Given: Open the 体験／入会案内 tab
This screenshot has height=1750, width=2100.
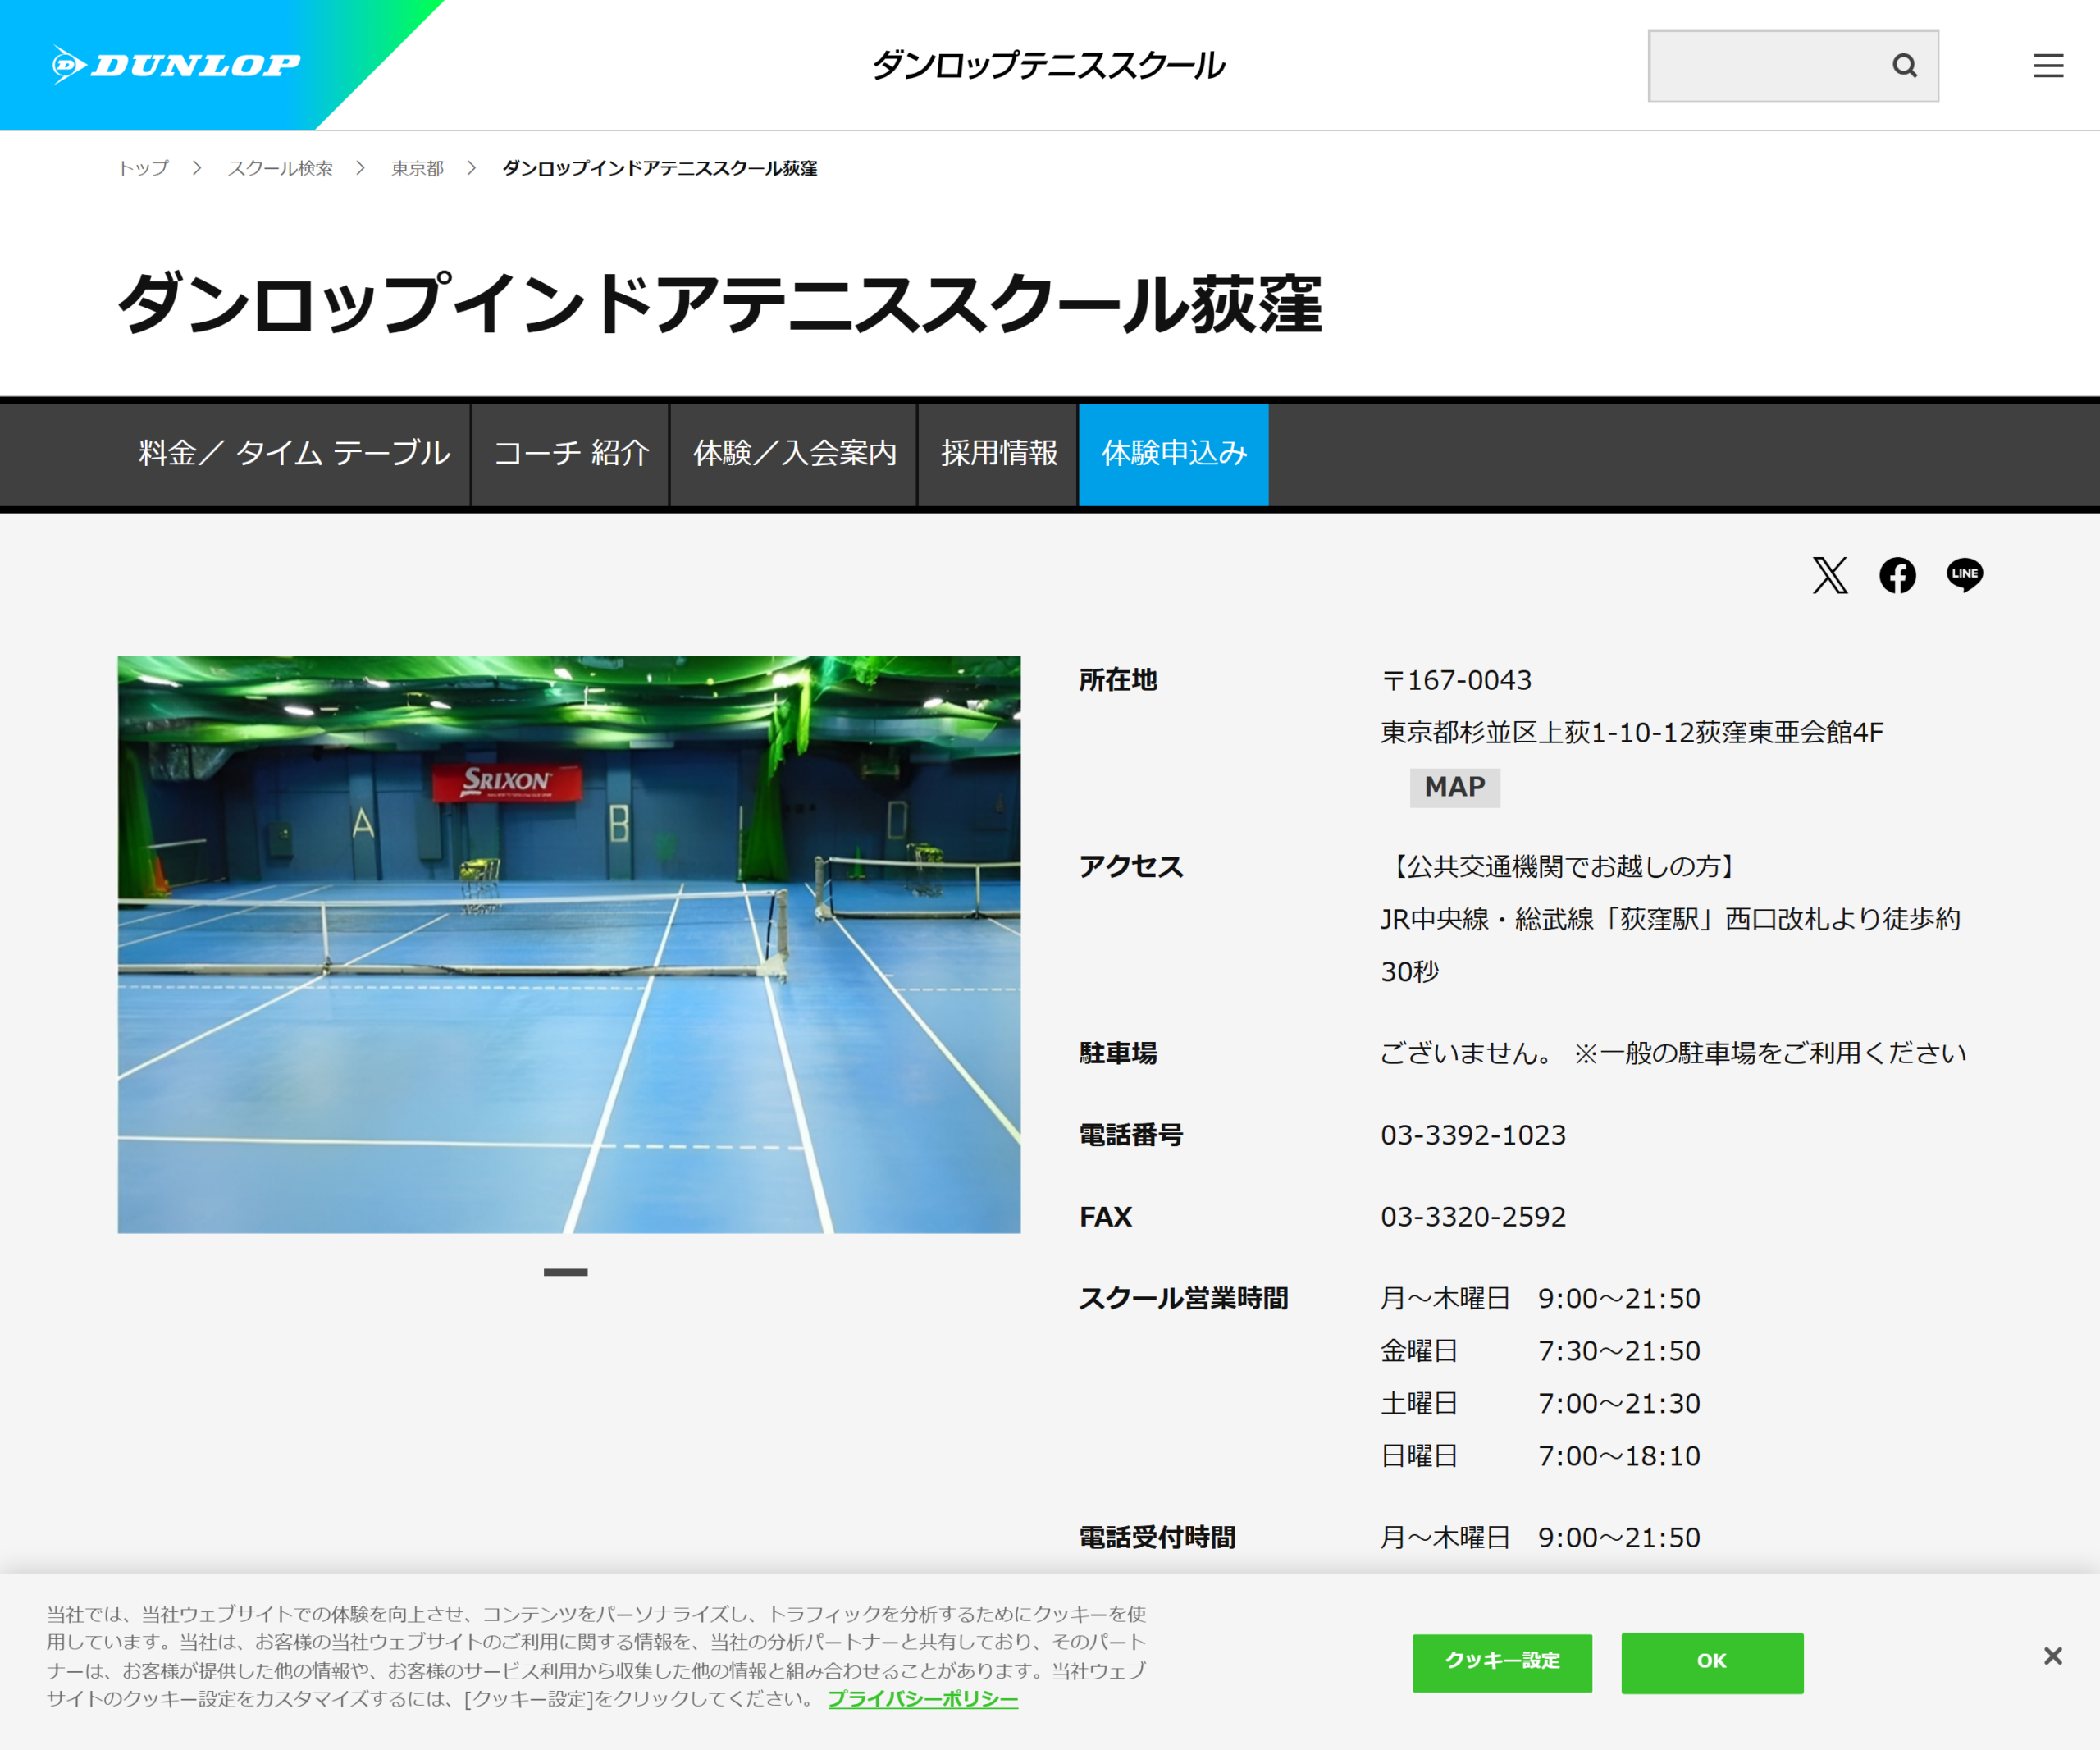Looking at the screenshot, I should tap(795, 454).
